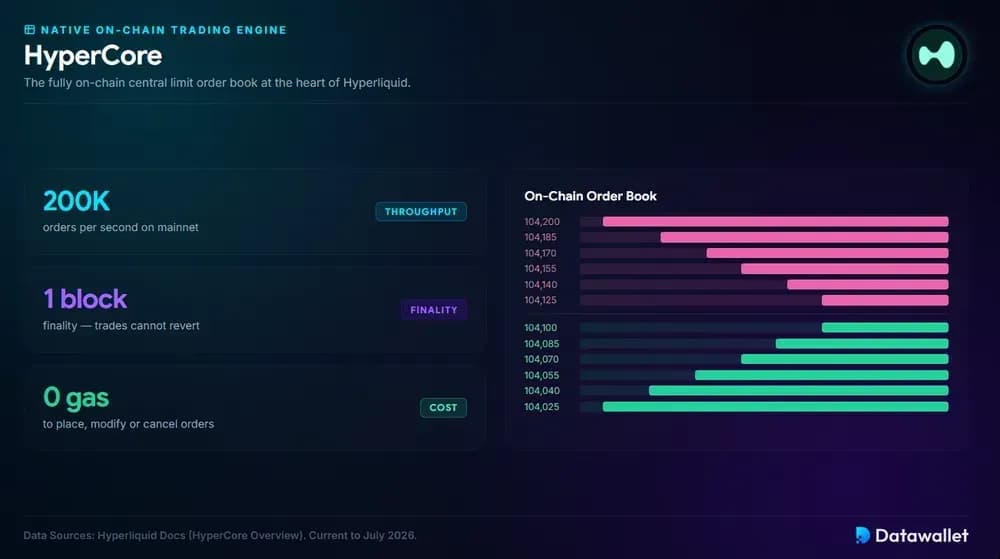Click the On-Chain Order Book heading
The image size is (1000, 559).
click(x=591, y=196)
